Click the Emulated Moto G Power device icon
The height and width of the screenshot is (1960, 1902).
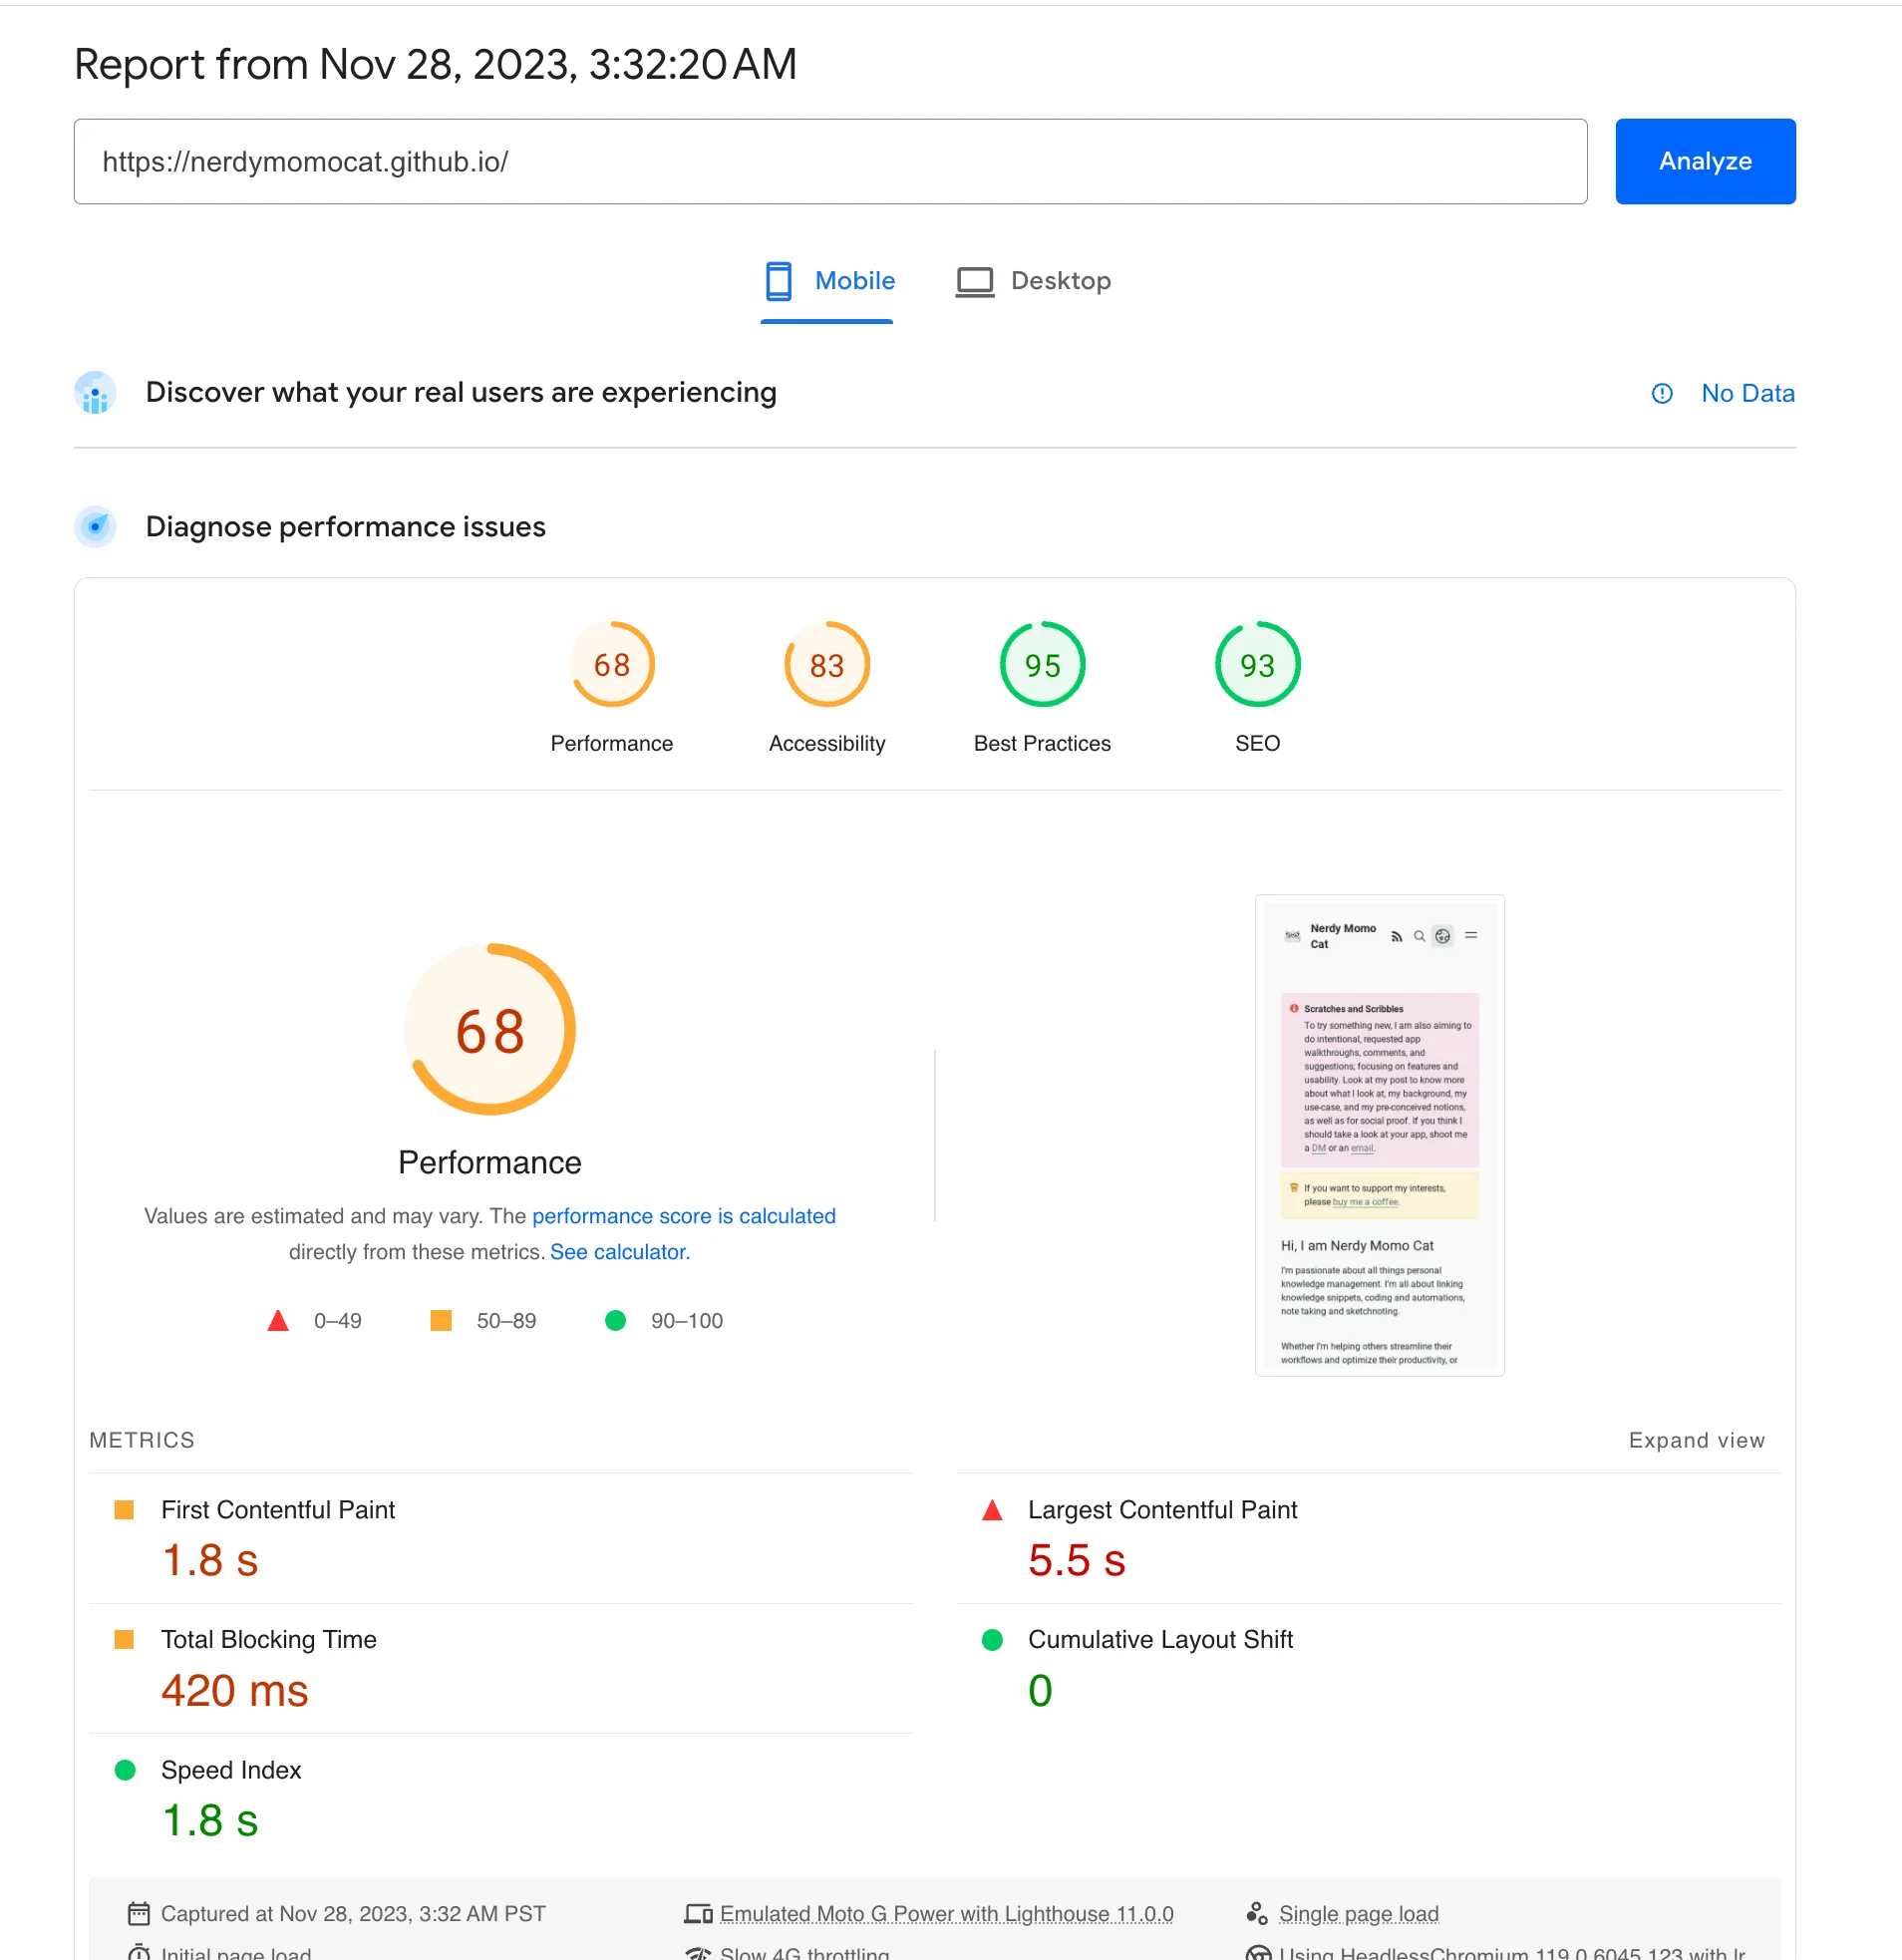(698, 1914)
